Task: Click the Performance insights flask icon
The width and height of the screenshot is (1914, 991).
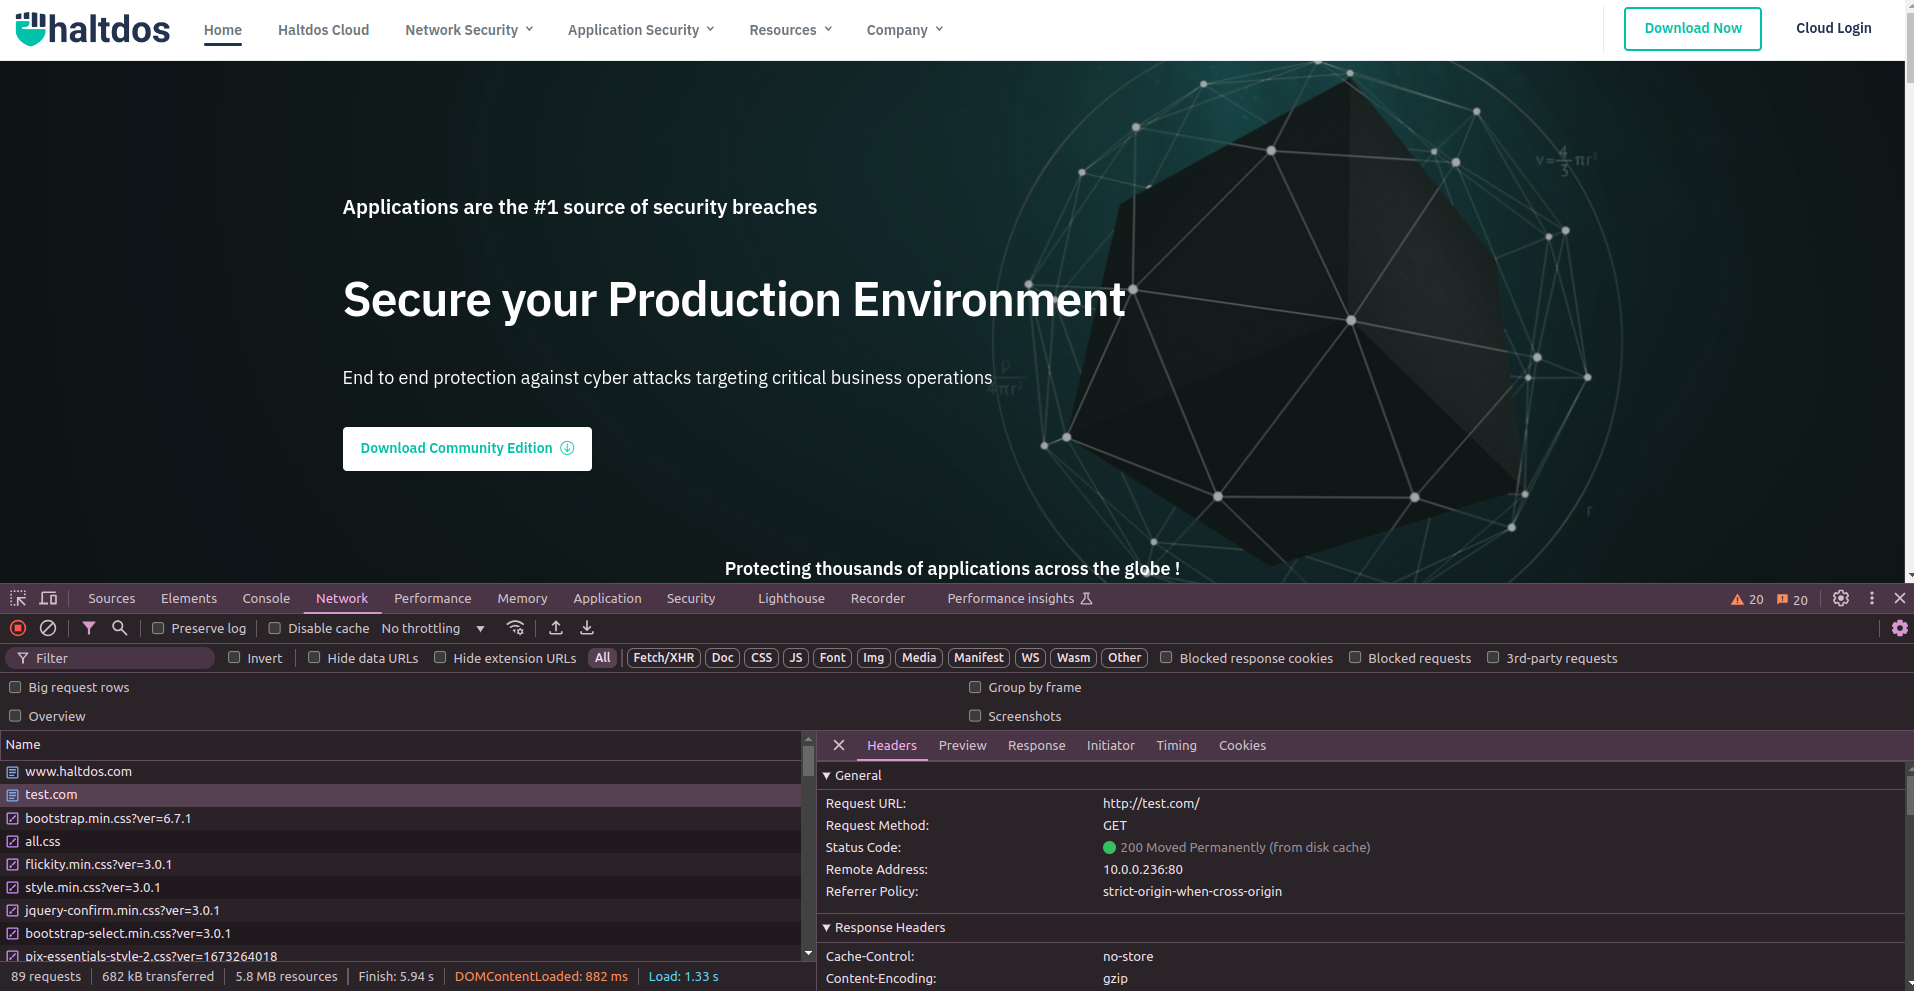Action: pos(1087,598)
